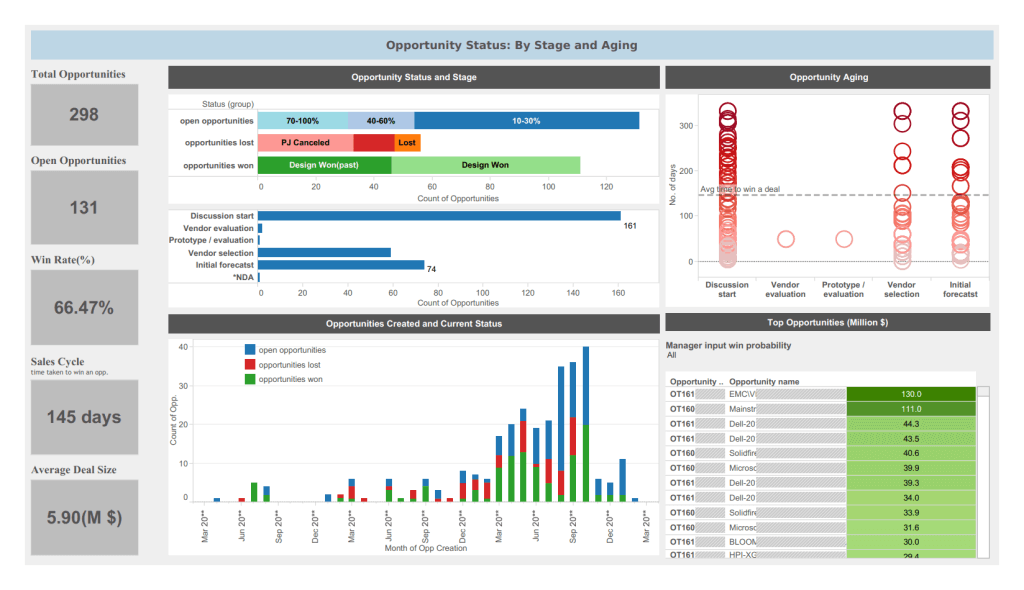
Task: Click the Opportunity name column header
Action: coord(764,382)
